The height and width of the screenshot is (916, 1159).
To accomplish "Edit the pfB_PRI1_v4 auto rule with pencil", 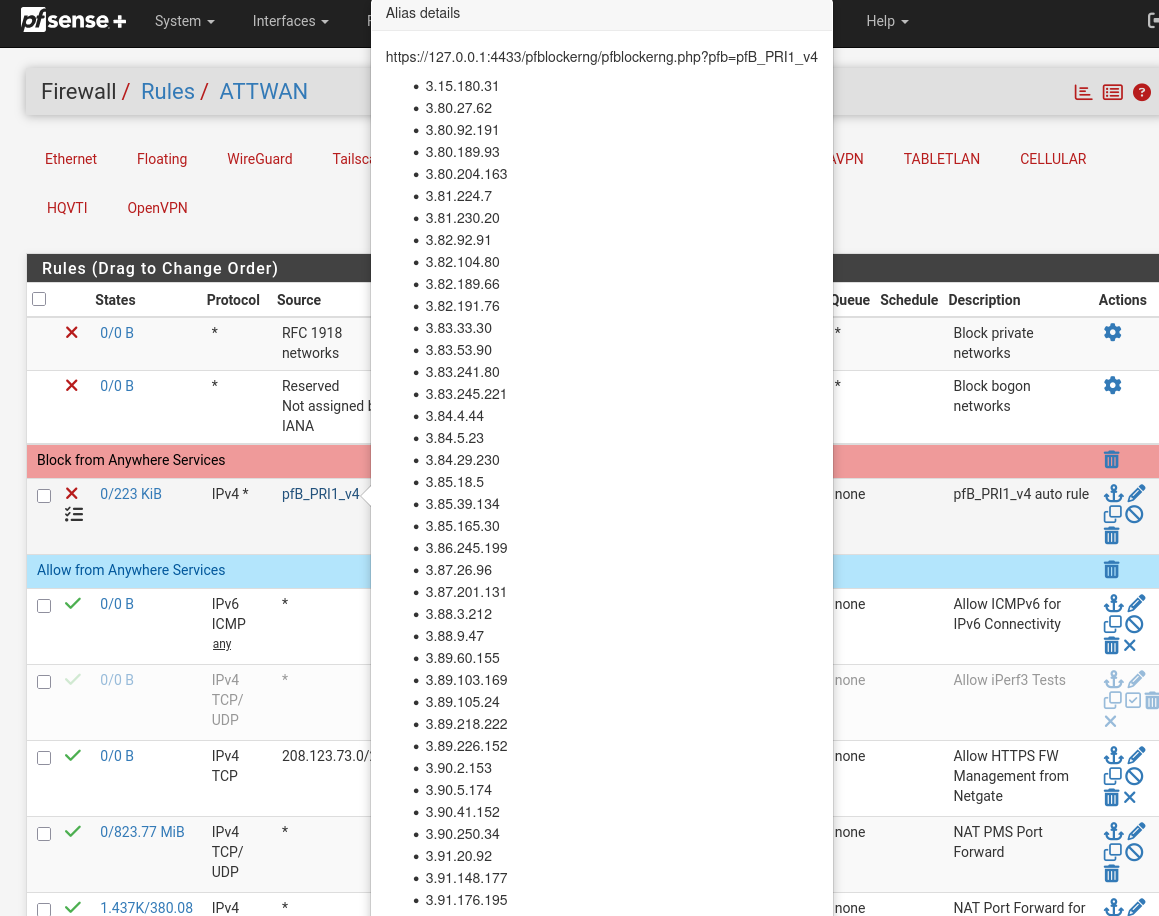I will click(x=1136, y=494).
